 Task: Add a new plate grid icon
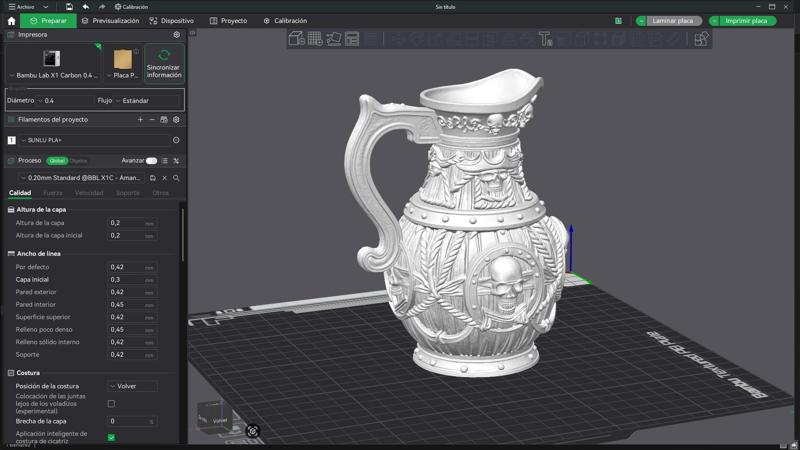click(x=315, y=39)
